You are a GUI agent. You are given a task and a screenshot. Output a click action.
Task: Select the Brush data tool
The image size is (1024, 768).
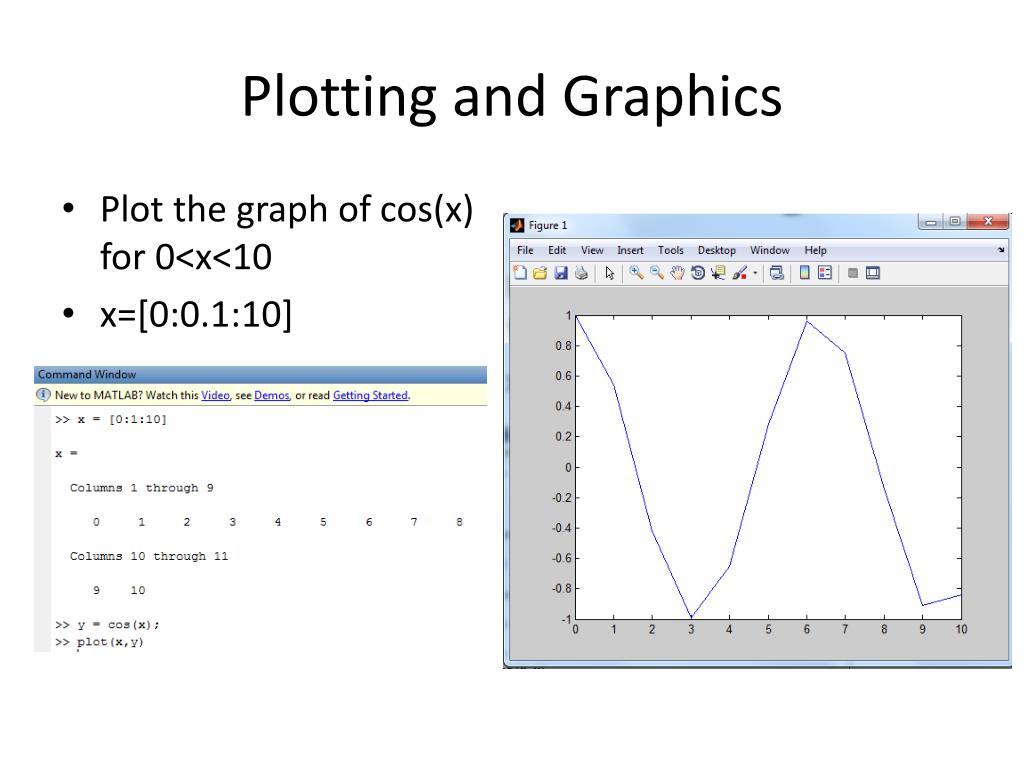coord(739,273)
